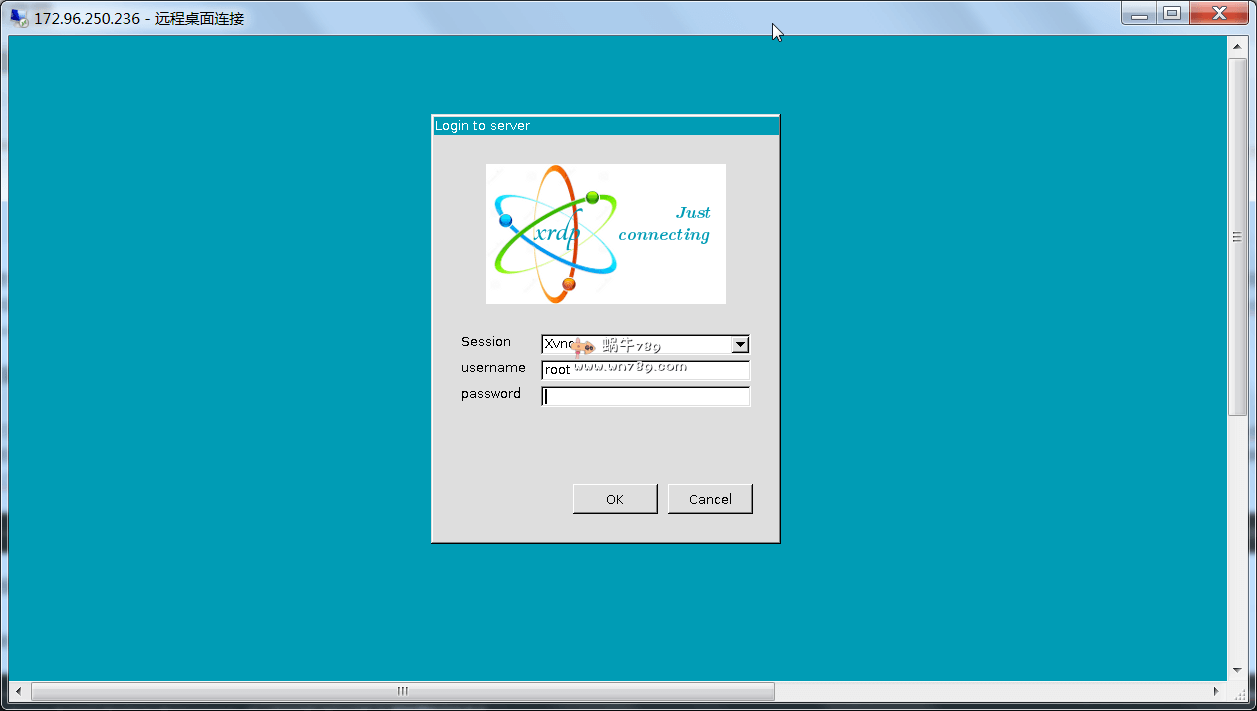Click into the password input field
This screenshot has width=1257, height=711.
(645, 396)
